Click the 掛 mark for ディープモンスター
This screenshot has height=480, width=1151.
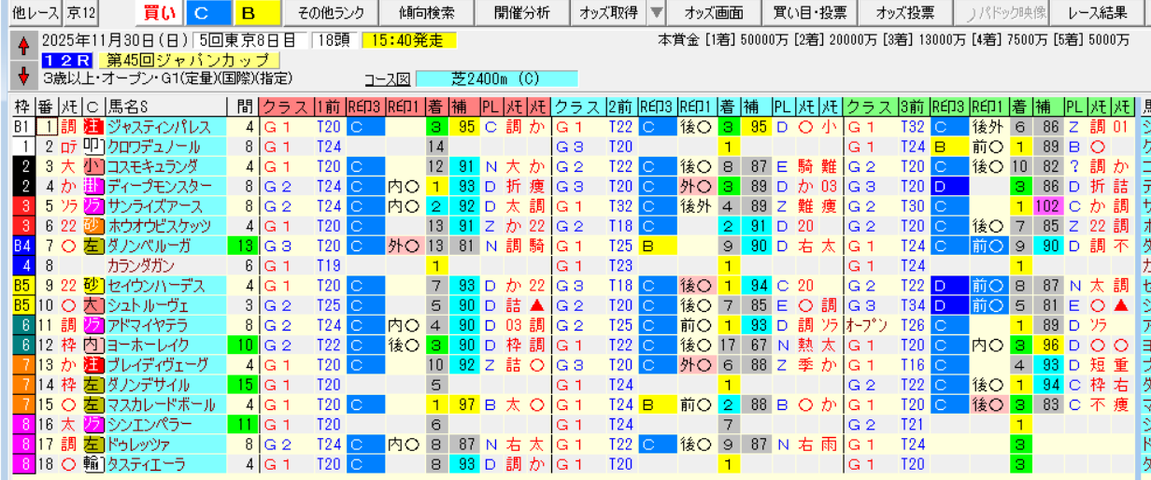[x=93, y=185]
